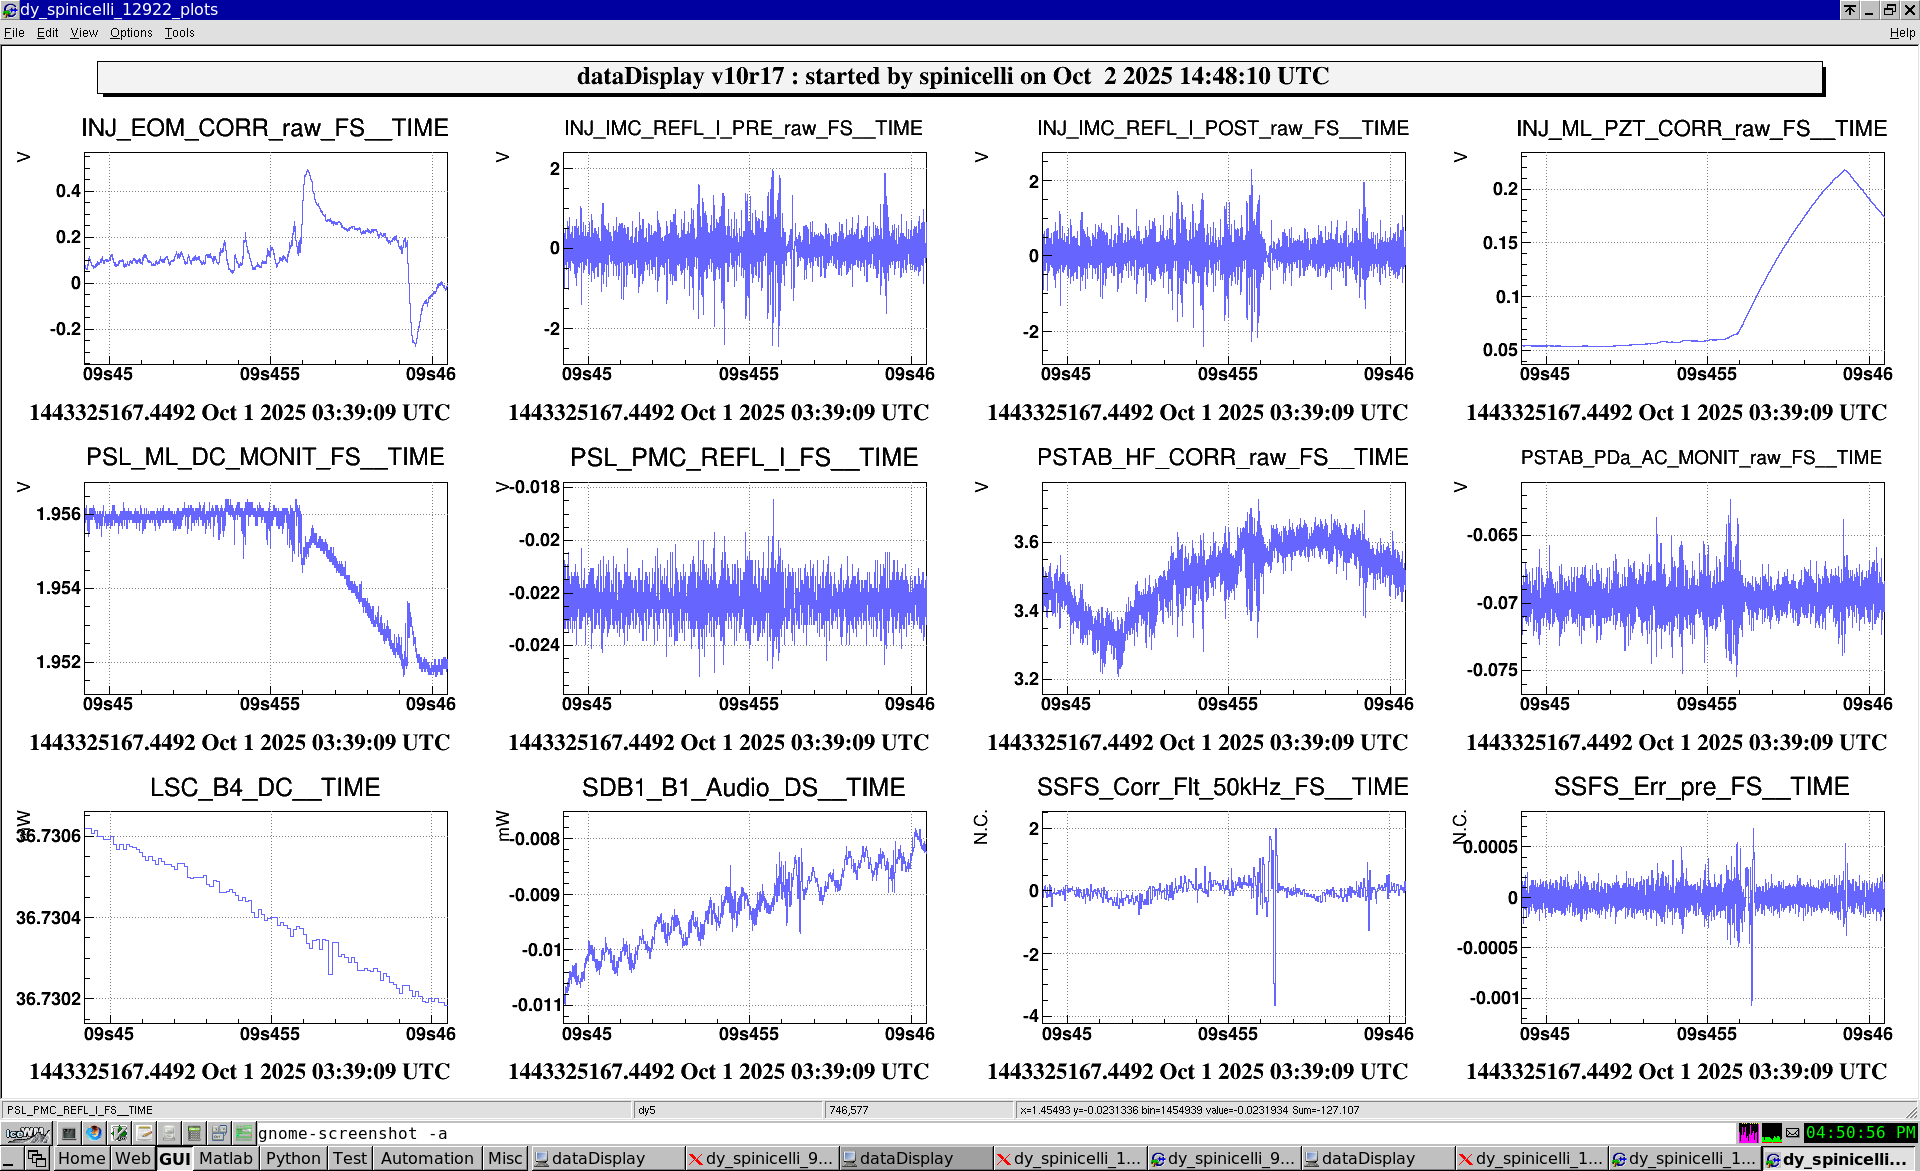Click the INJ_ML_PZT_CORR plot area
1920x1171 pixels.
click(1702, 258)
